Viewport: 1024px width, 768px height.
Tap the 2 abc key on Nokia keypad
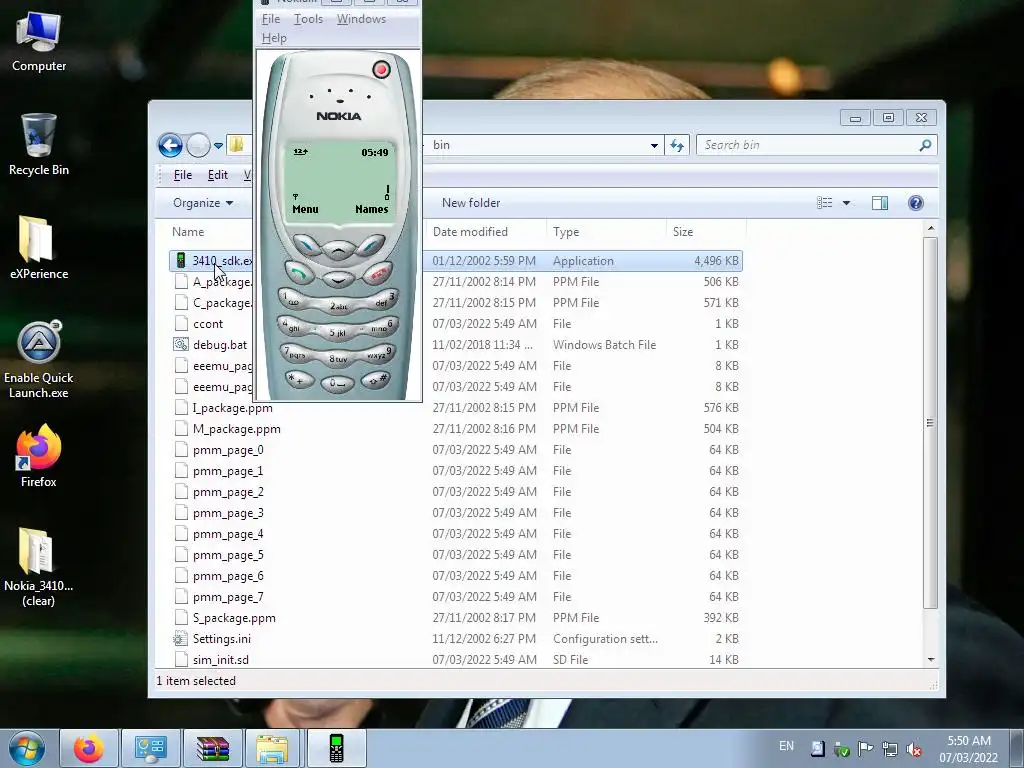click(338, 306)
